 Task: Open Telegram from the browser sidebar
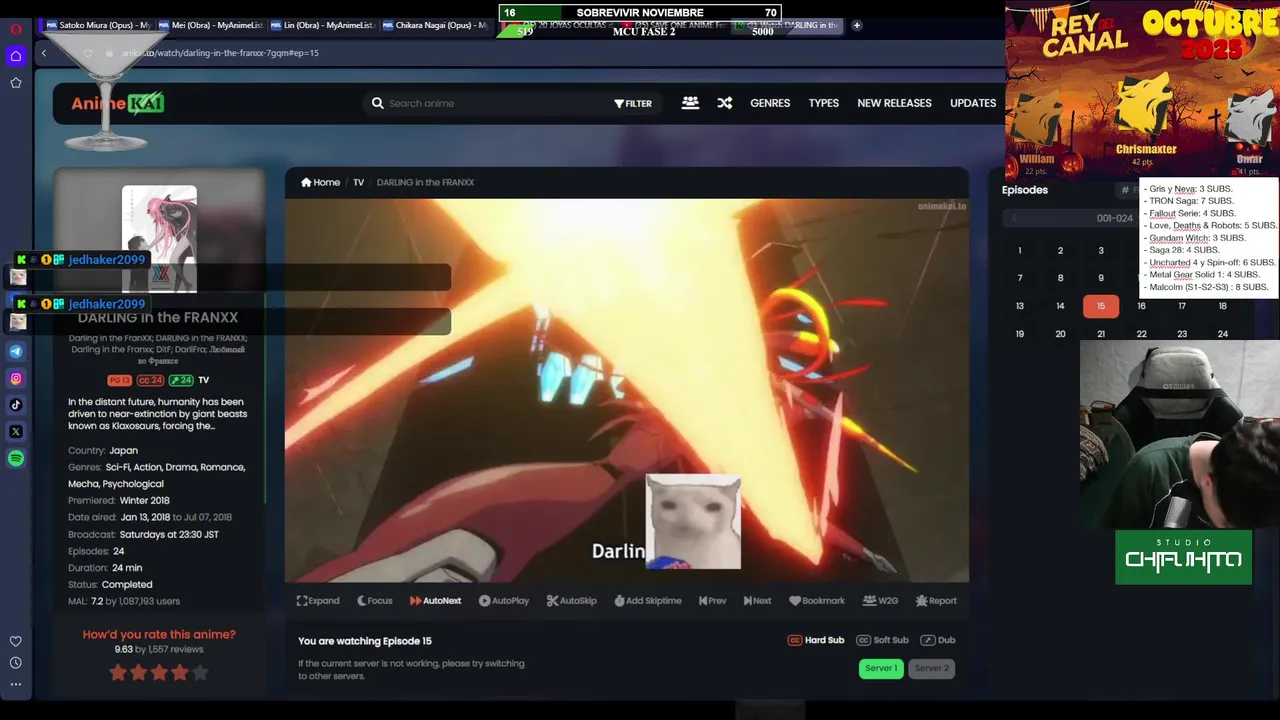16,351
